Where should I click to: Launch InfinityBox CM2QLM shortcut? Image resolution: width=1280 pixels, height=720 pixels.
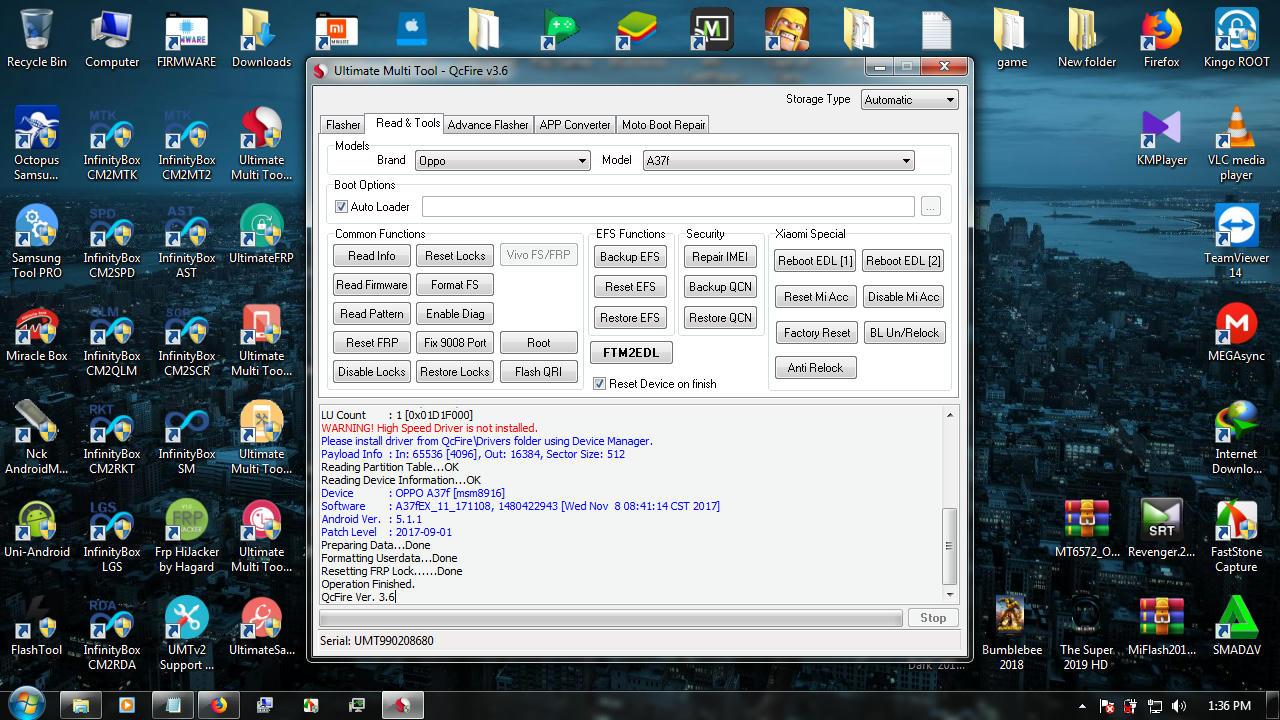point(112,340)
